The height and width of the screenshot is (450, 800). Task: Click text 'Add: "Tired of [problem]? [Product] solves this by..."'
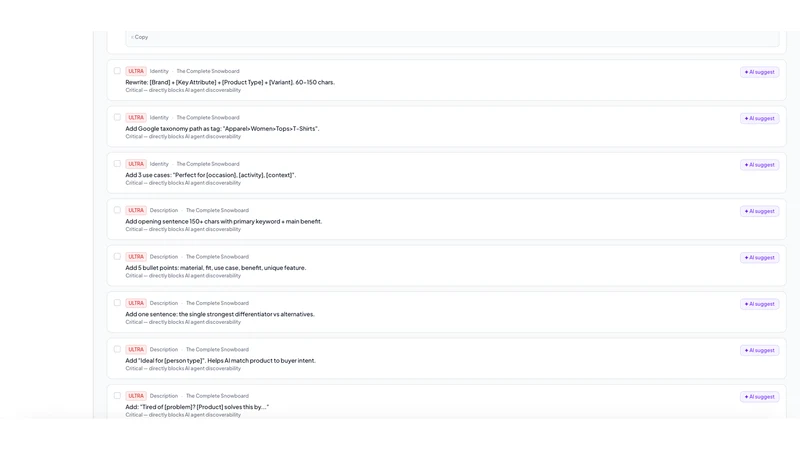[197, 407]
